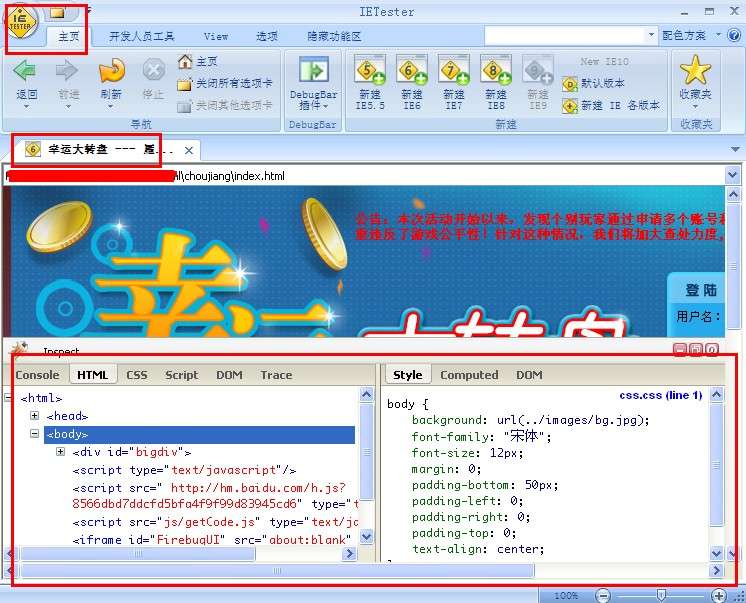
Task: Open the View ribbon tab
Action: pos(216,36)
